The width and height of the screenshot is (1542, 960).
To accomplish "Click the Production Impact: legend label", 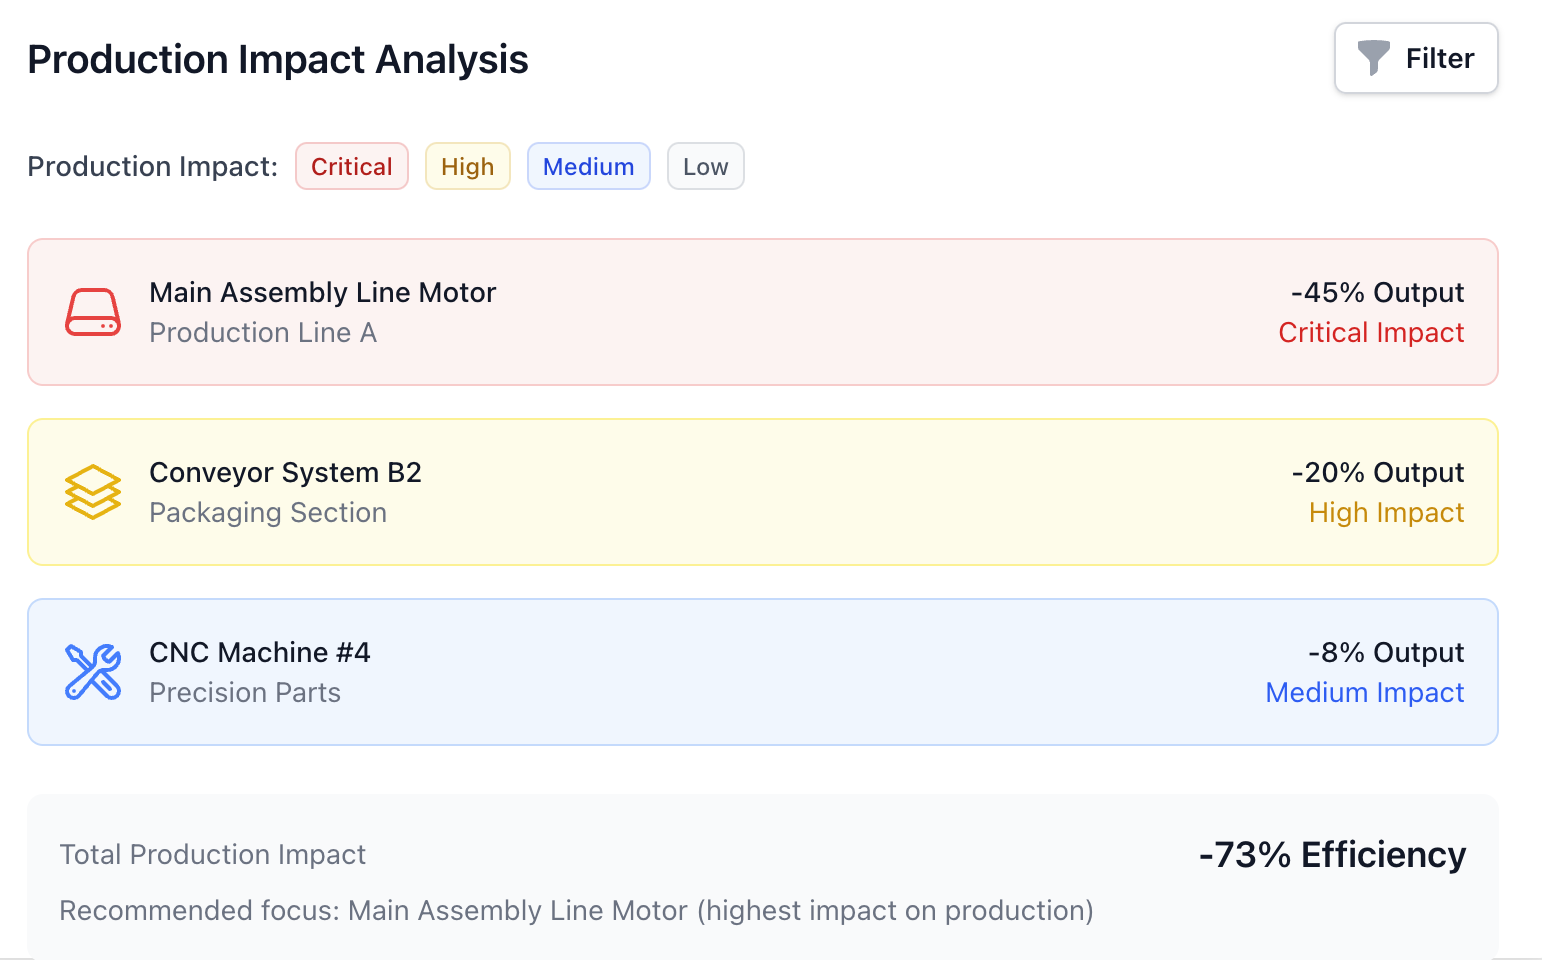I will (x=153, y=166).
